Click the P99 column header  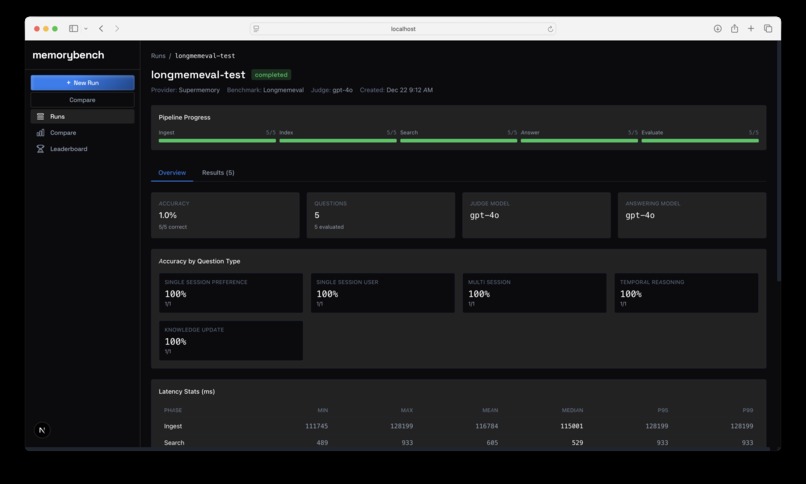tap(747, 411)
